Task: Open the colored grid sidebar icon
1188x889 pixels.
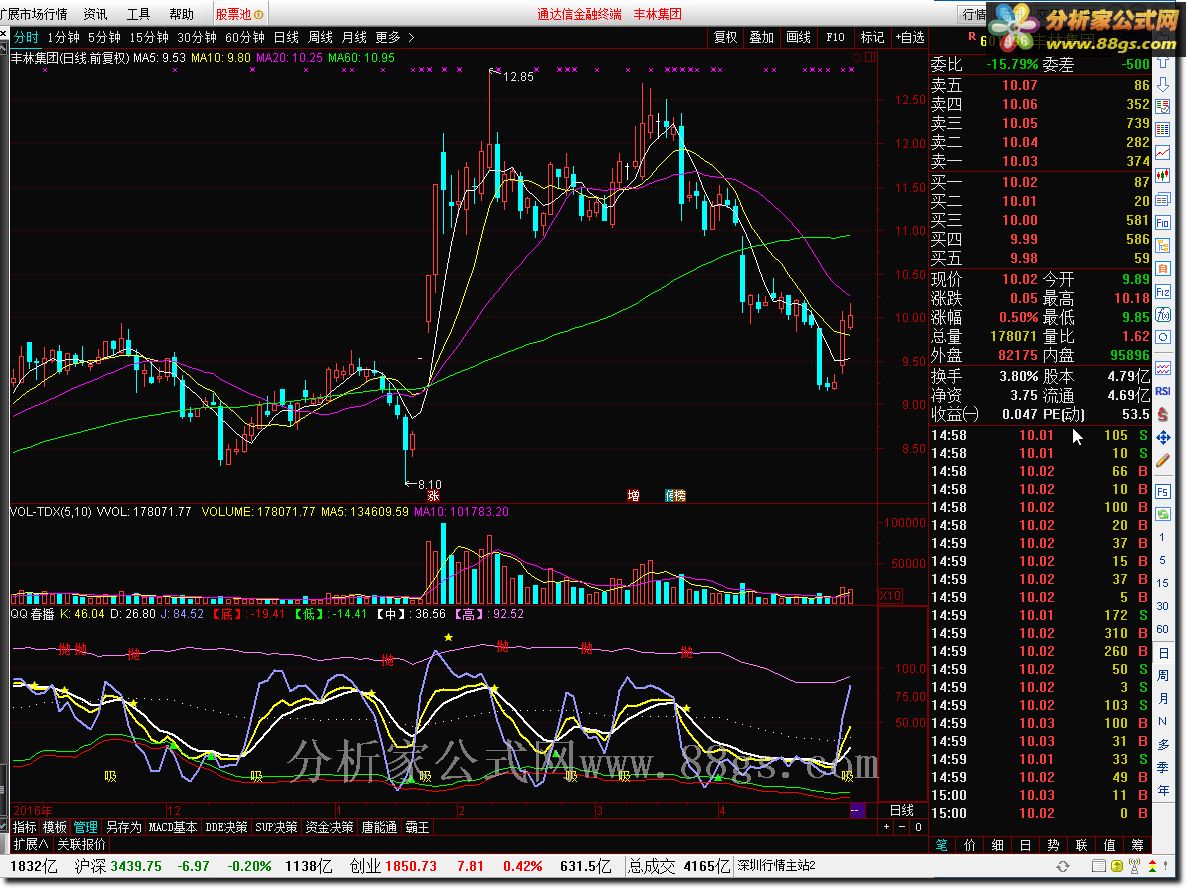Action: pos(1162,130)
